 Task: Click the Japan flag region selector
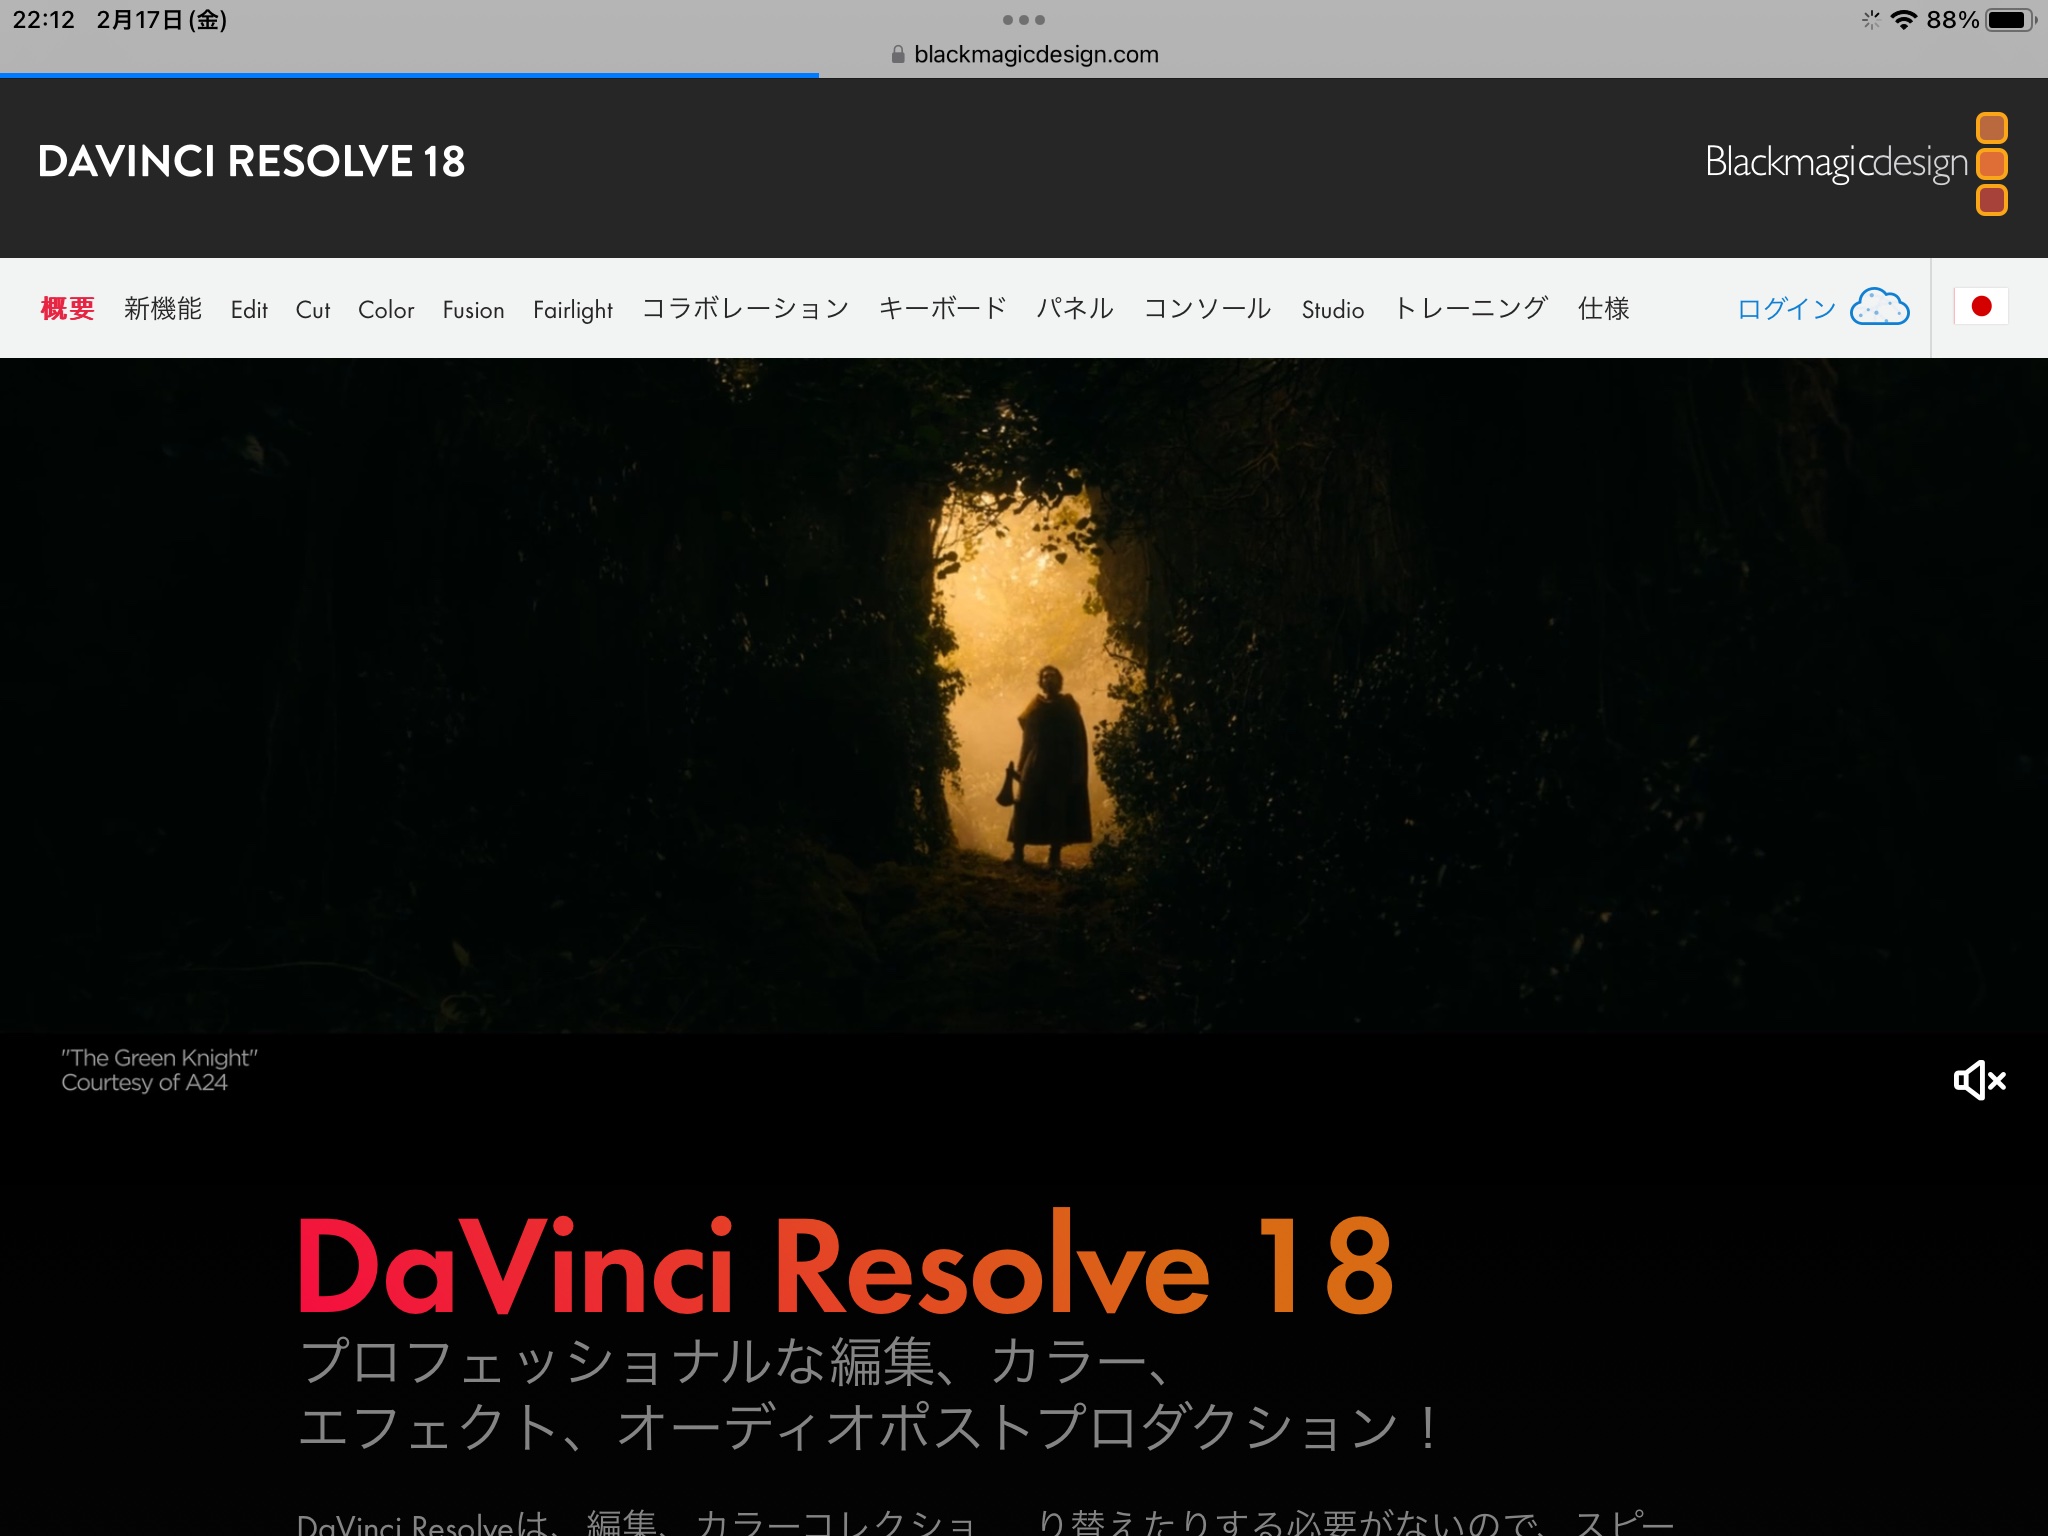click(1981, 306)
